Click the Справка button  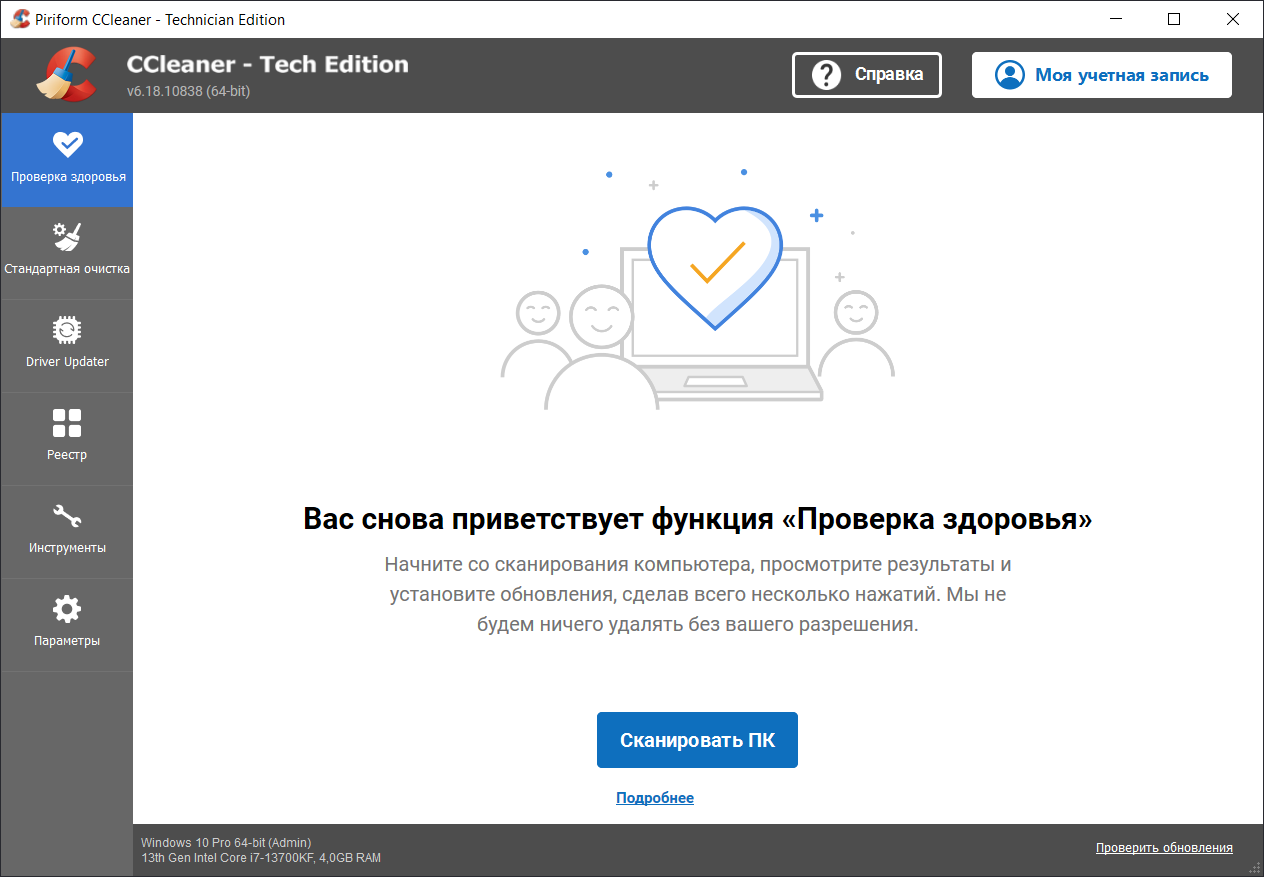coord(867,75)
